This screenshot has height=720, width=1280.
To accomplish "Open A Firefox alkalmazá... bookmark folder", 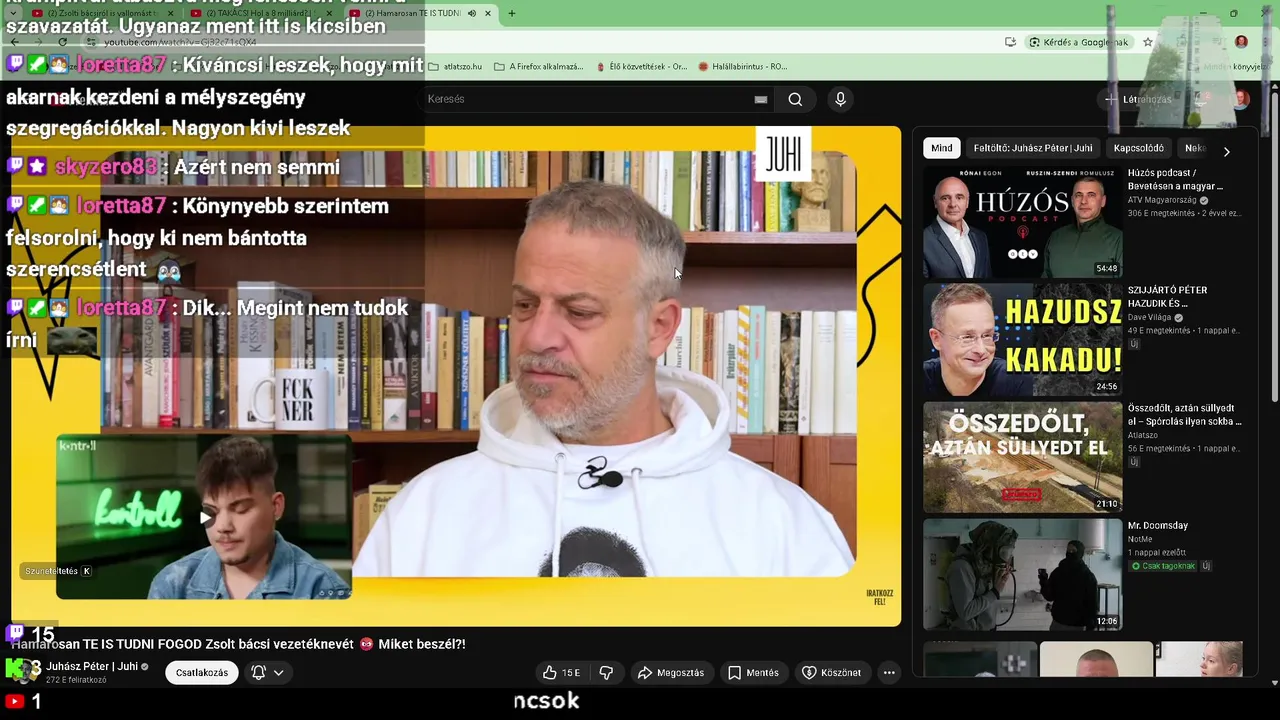I will 539,67.
